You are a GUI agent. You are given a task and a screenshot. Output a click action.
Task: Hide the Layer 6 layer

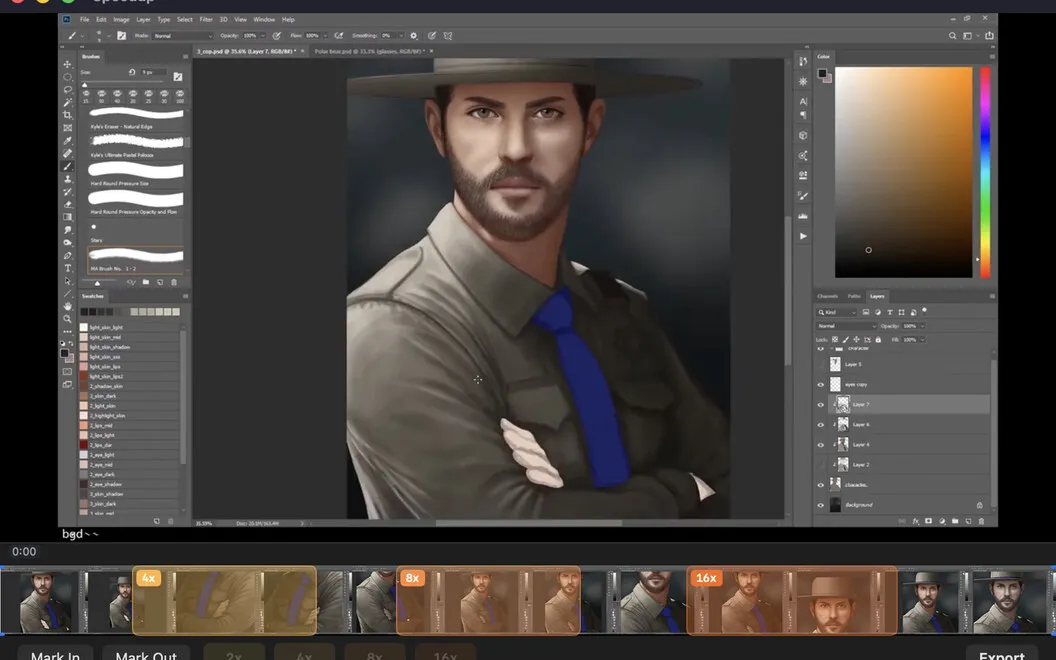tap(820, 425)
